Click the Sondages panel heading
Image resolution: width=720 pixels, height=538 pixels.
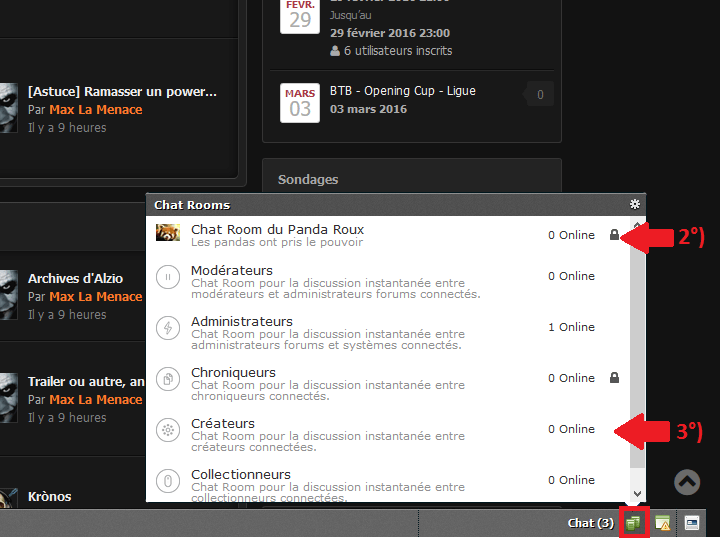pyautogui.click(x=308, y=179)
